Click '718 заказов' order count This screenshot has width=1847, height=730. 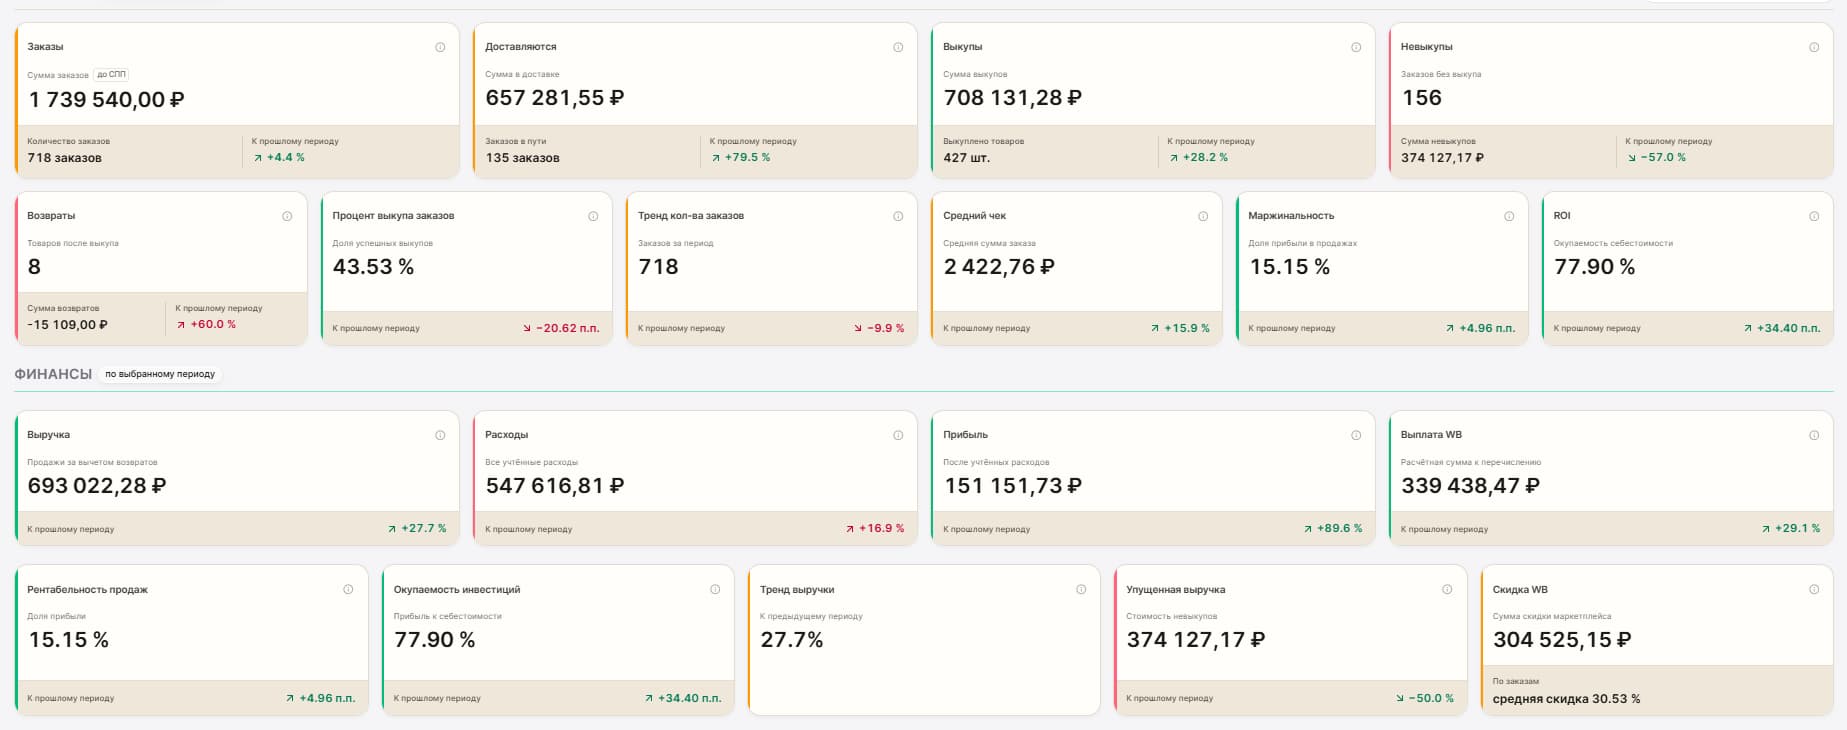64,158
